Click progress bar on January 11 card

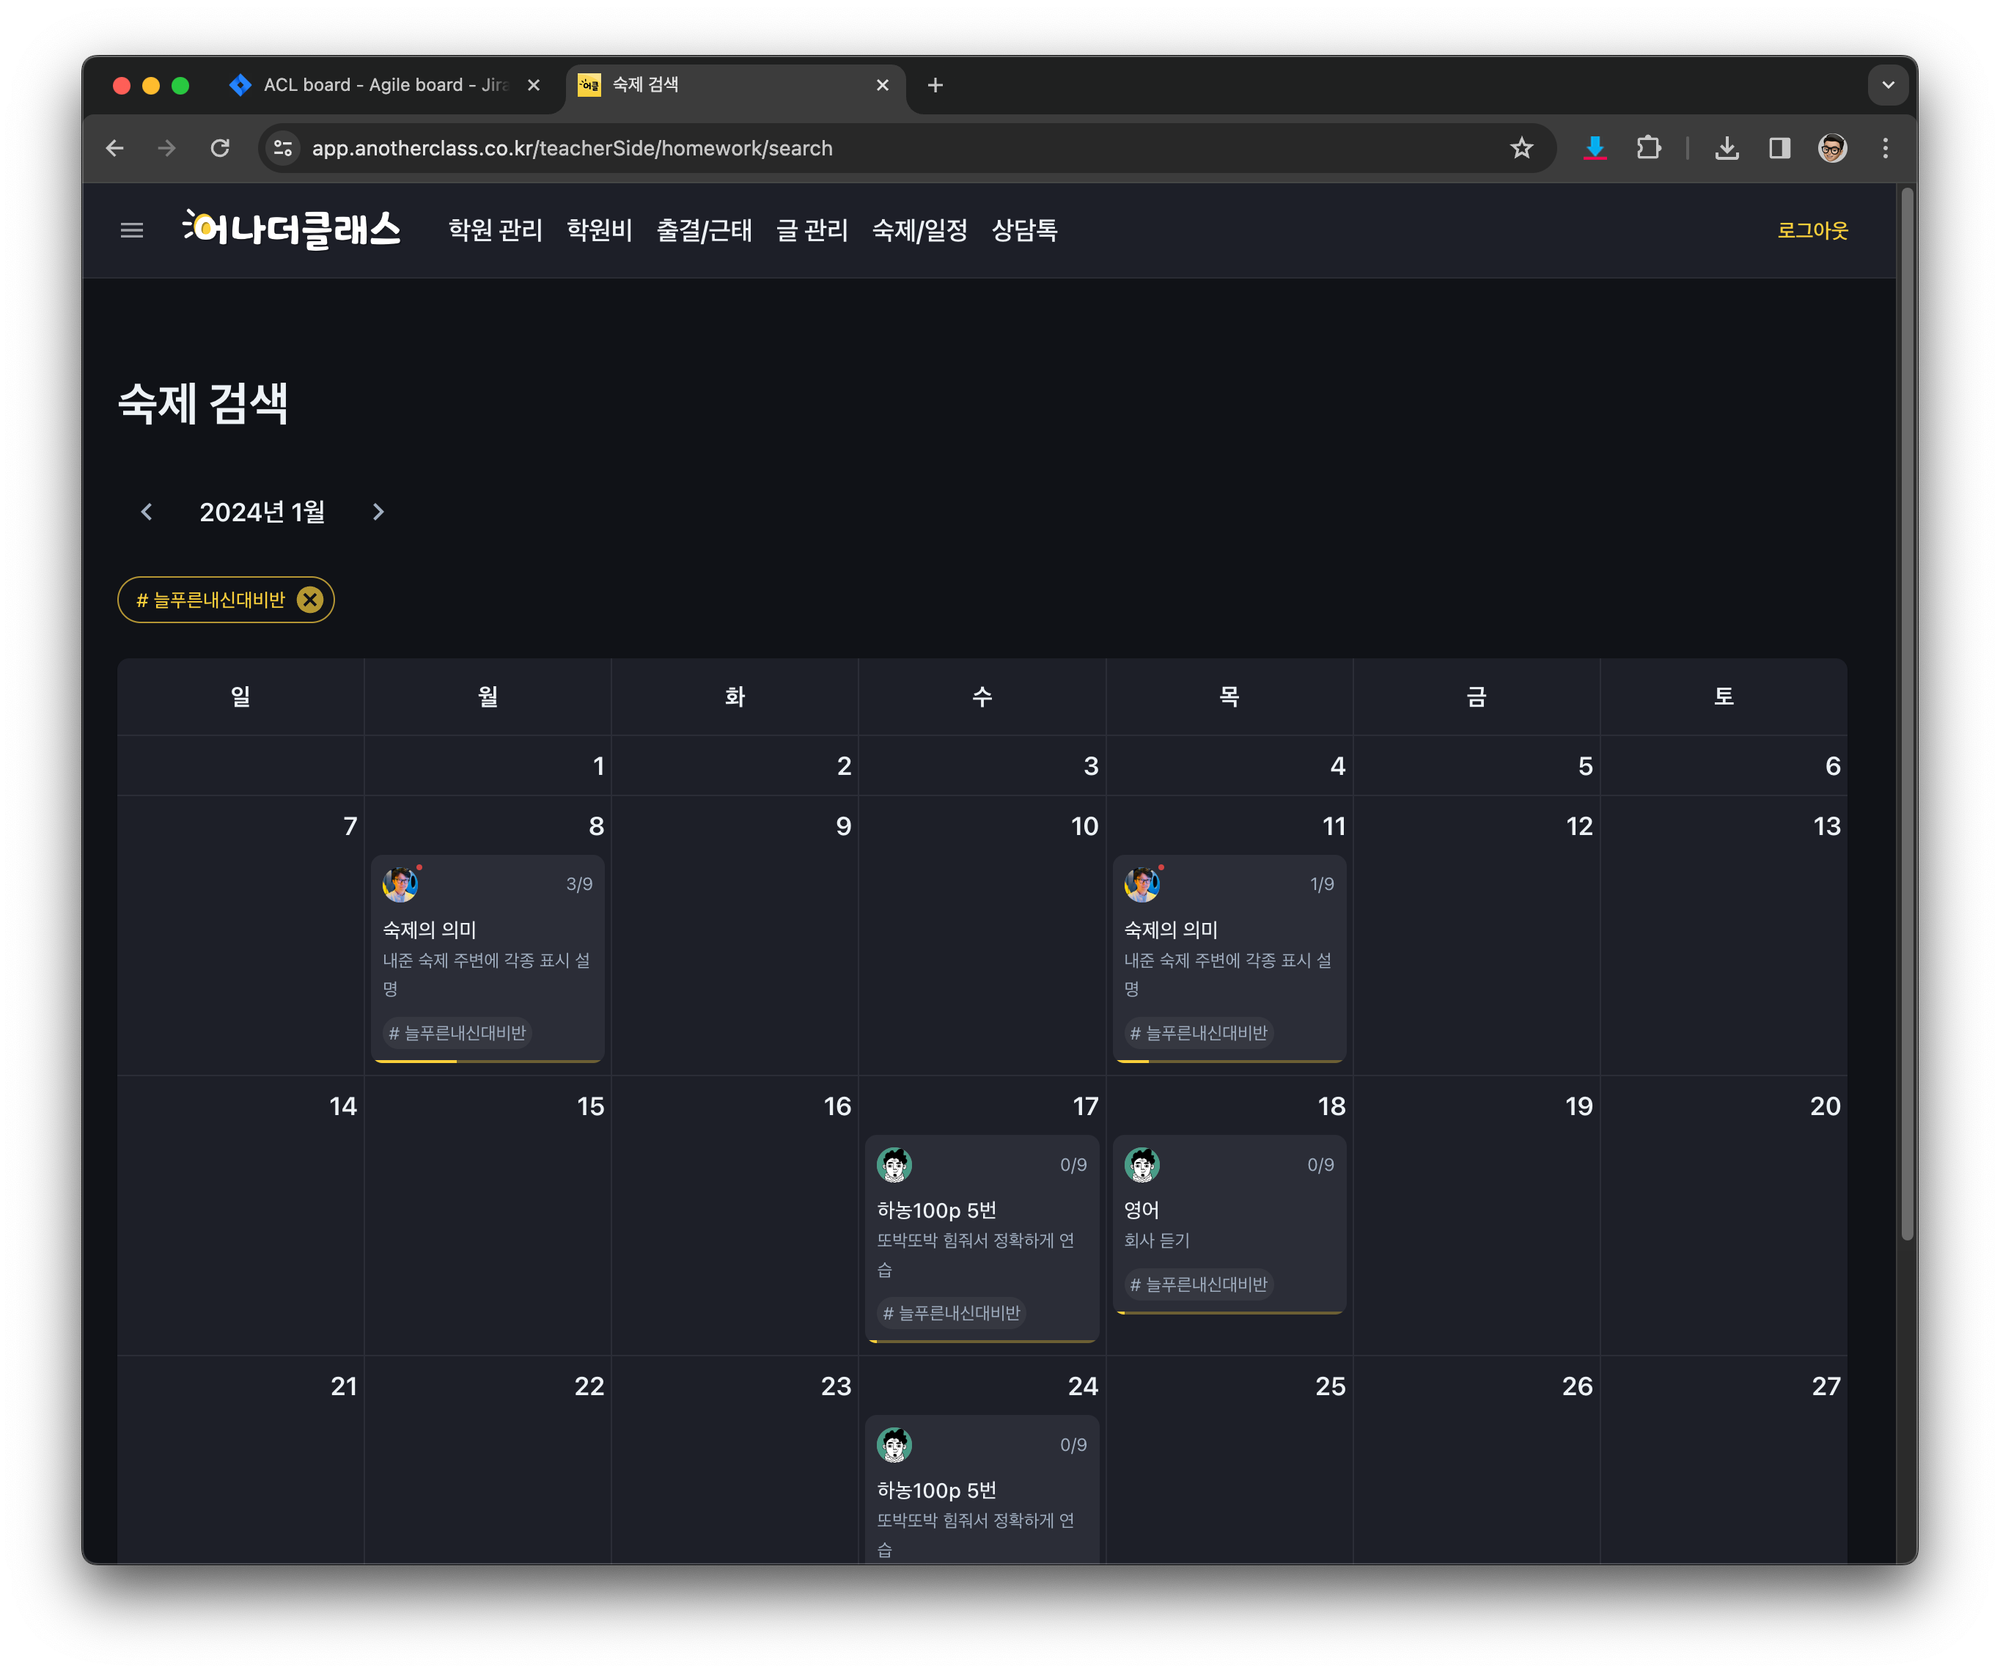coord(1229,1060)
